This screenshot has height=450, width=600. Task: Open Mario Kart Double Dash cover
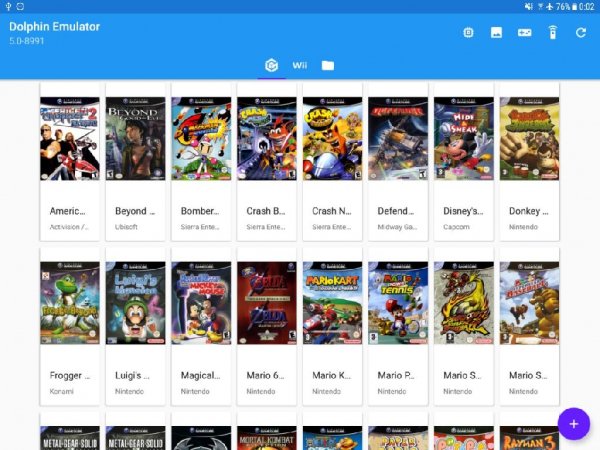333,303
